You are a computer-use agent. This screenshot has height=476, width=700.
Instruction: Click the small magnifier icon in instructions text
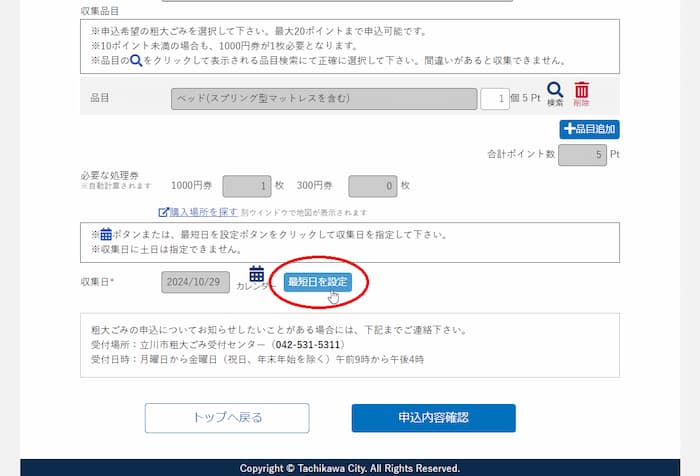[136, 60]
